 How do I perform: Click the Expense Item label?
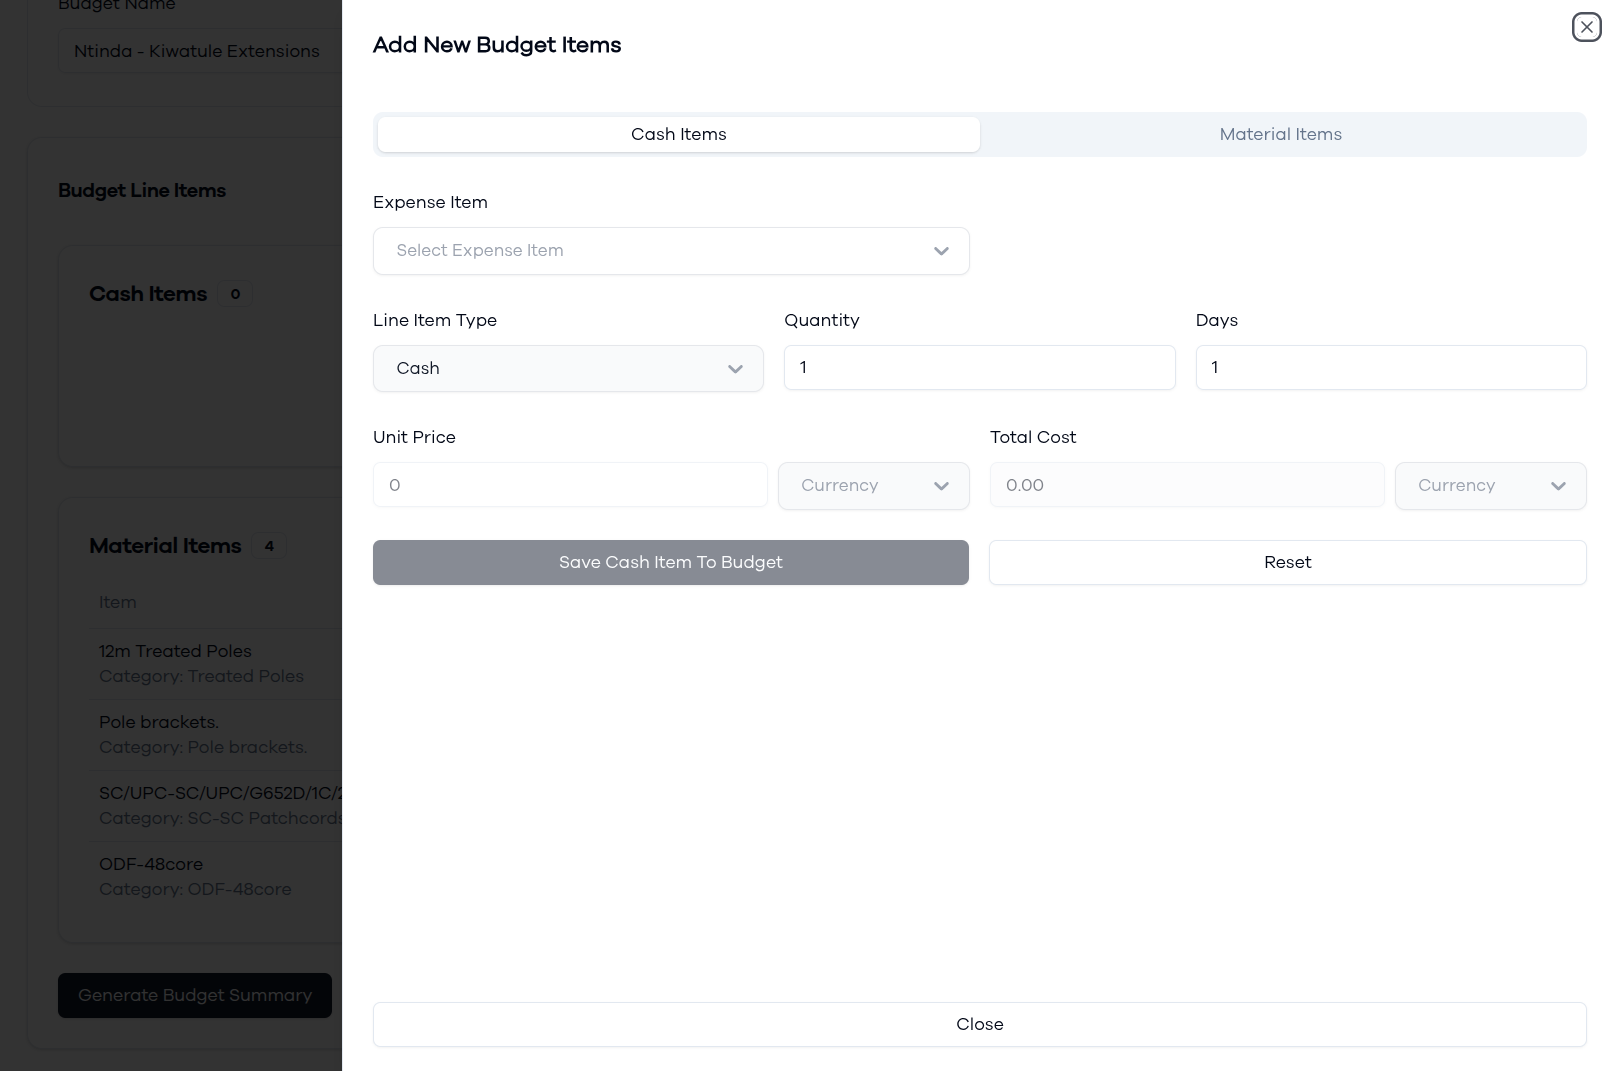point(430,202)
